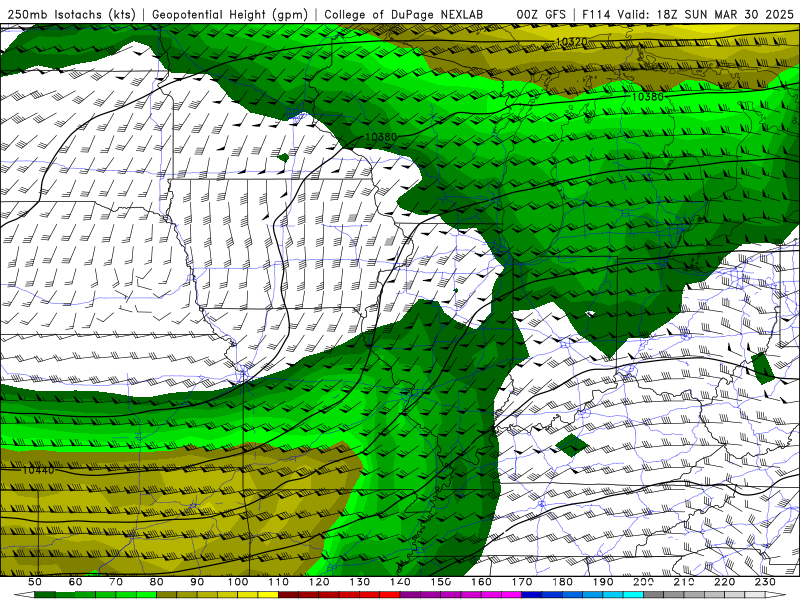Click the 130 value on the color scale

tap(360, 582)
